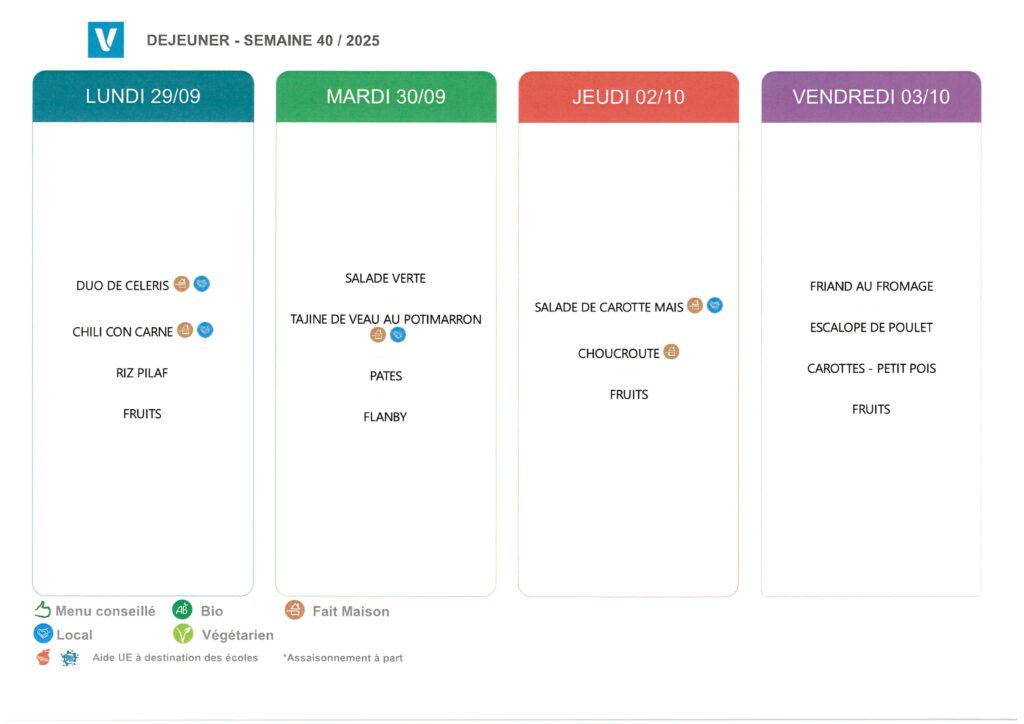Click the TAJINE DE VEAU AU POTIMARRON text
Image resolution: width=1024 pixels, height=724 pixels.
pyautogui.click(x=386, y=319)
